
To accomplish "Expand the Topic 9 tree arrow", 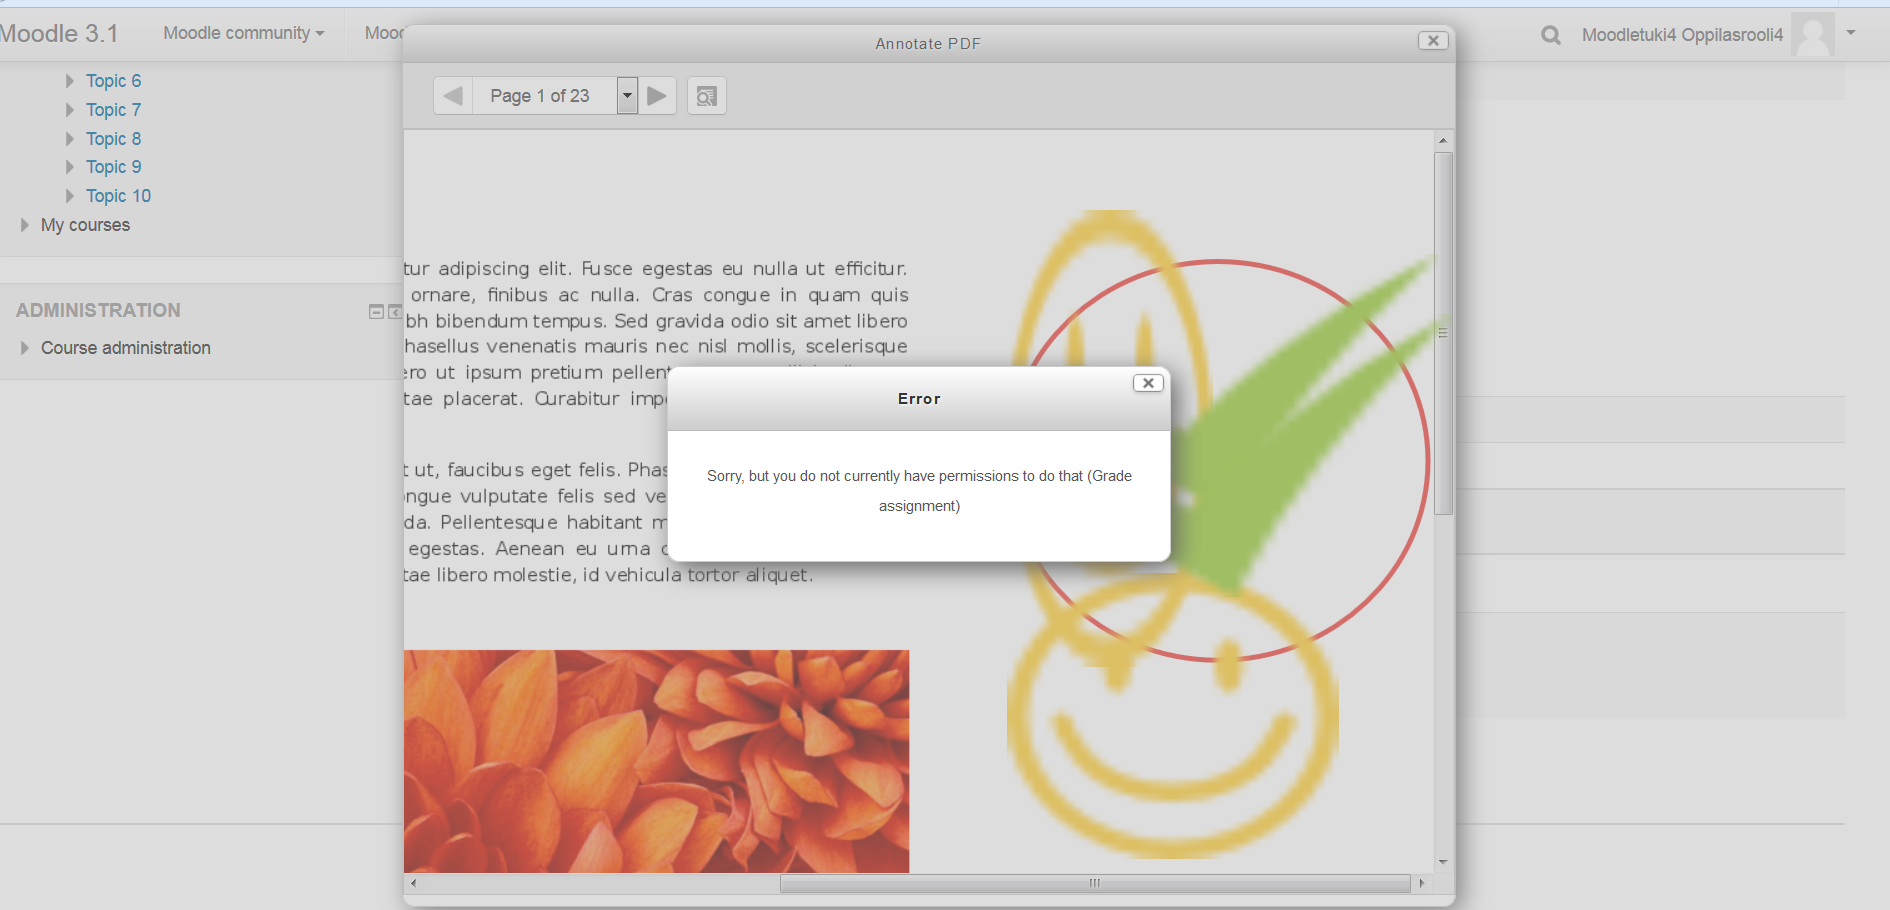I will 70,167.
